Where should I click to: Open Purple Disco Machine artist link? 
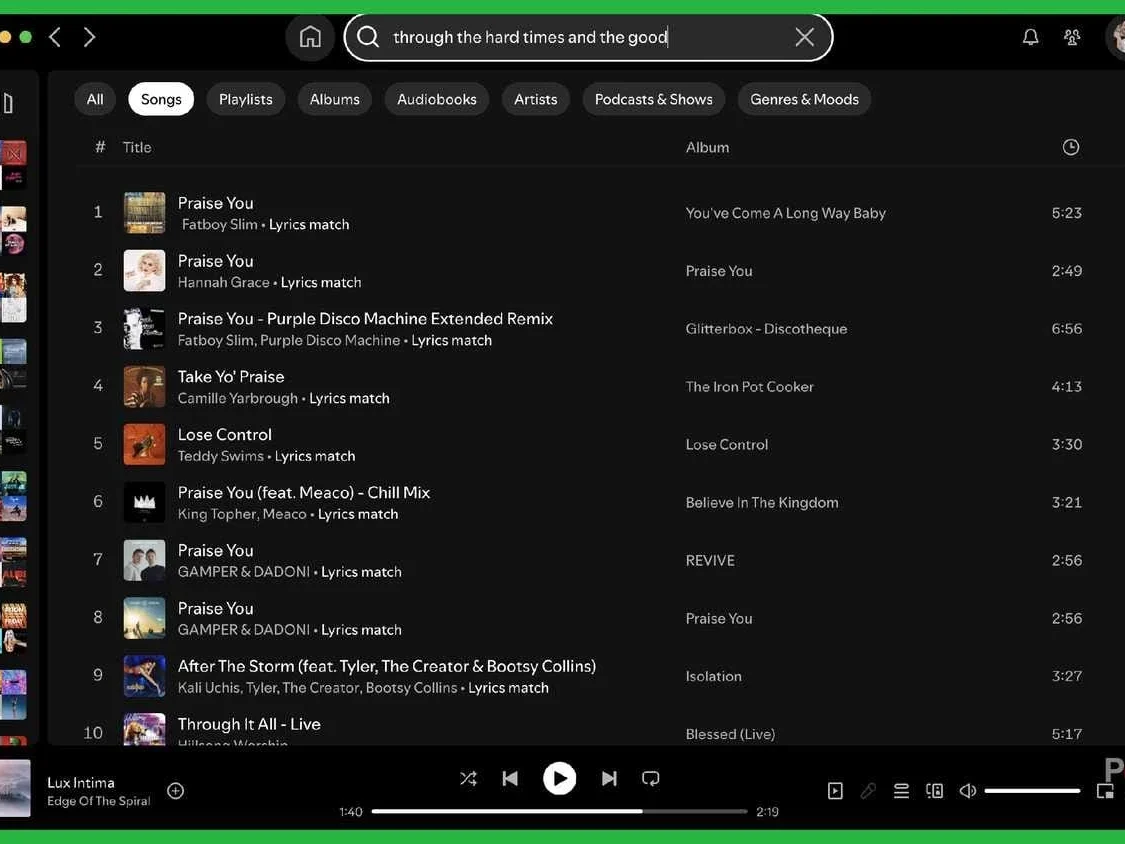pos(330,340)
